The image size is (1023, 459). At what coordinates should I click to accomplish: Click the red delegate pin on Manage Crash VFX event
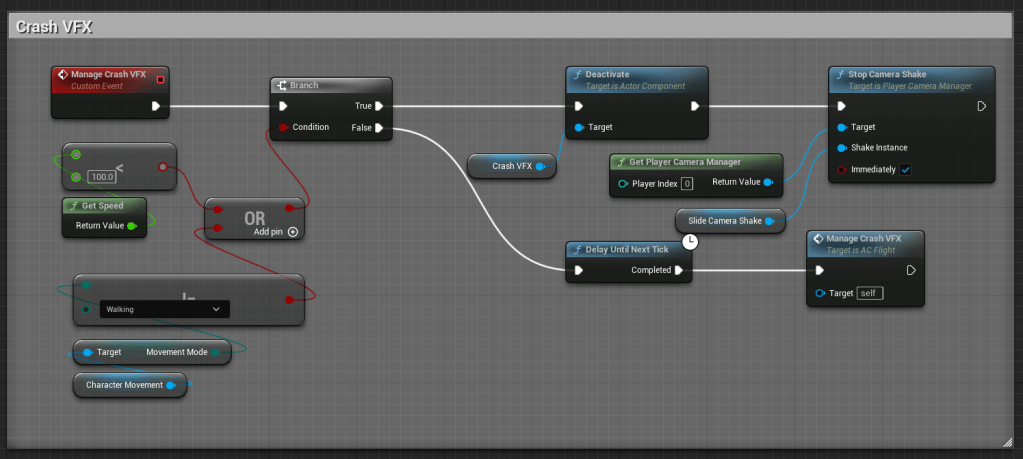pyautogui.click(x=161, y=79)
